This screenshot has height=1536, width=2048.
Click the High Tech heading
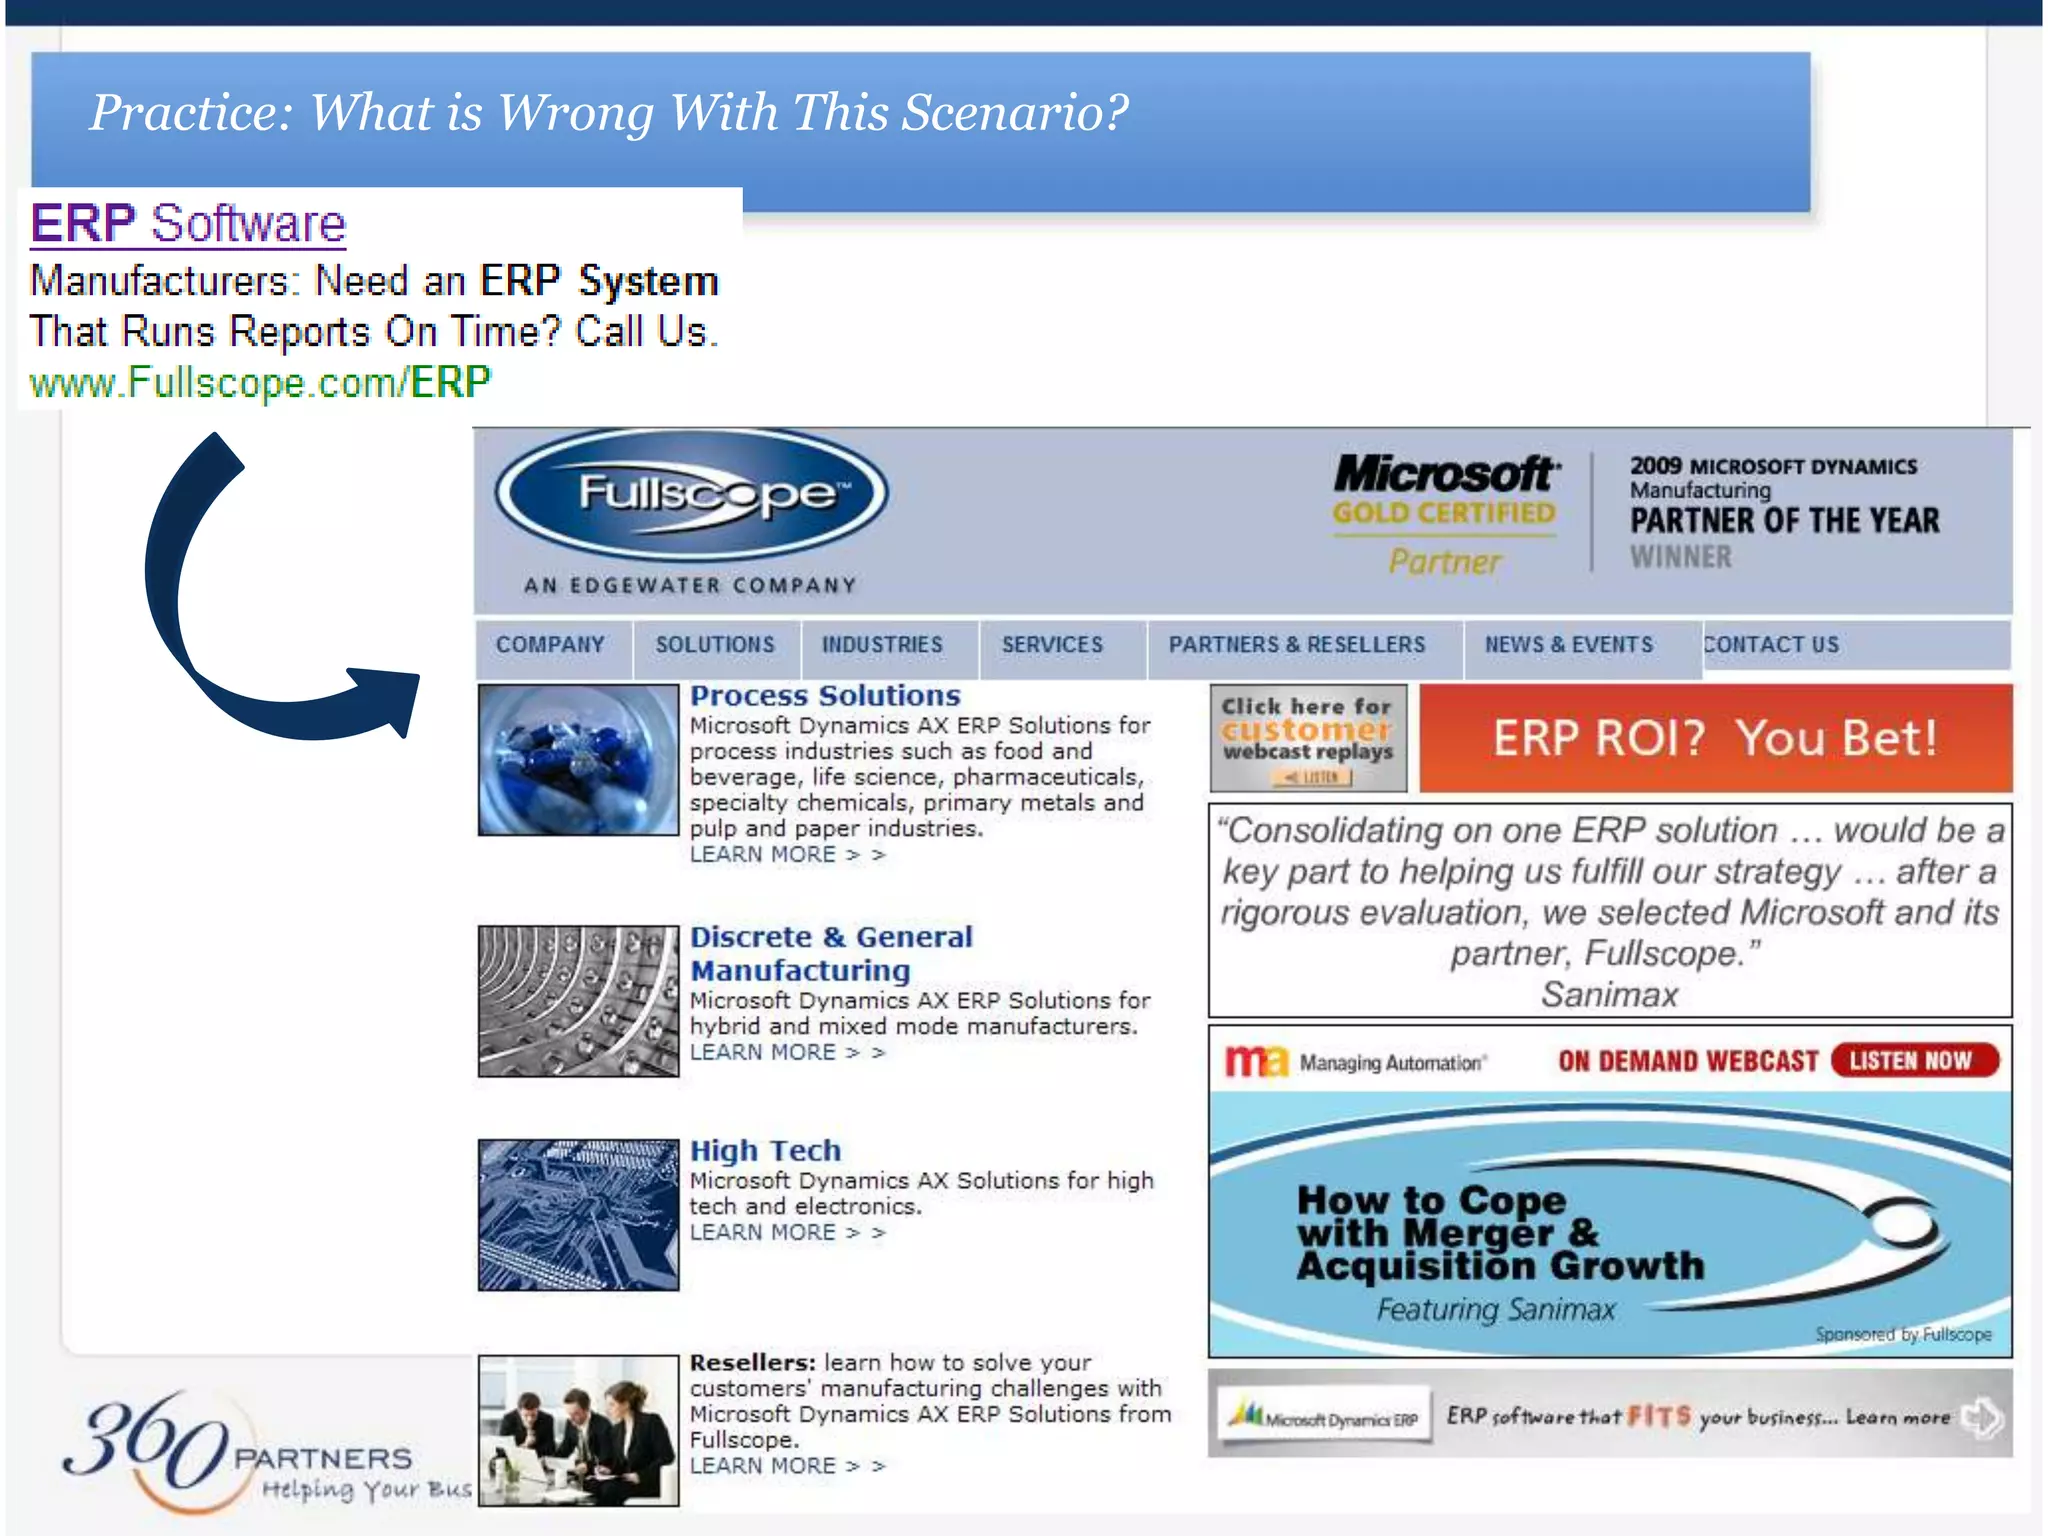point(766,1151)
